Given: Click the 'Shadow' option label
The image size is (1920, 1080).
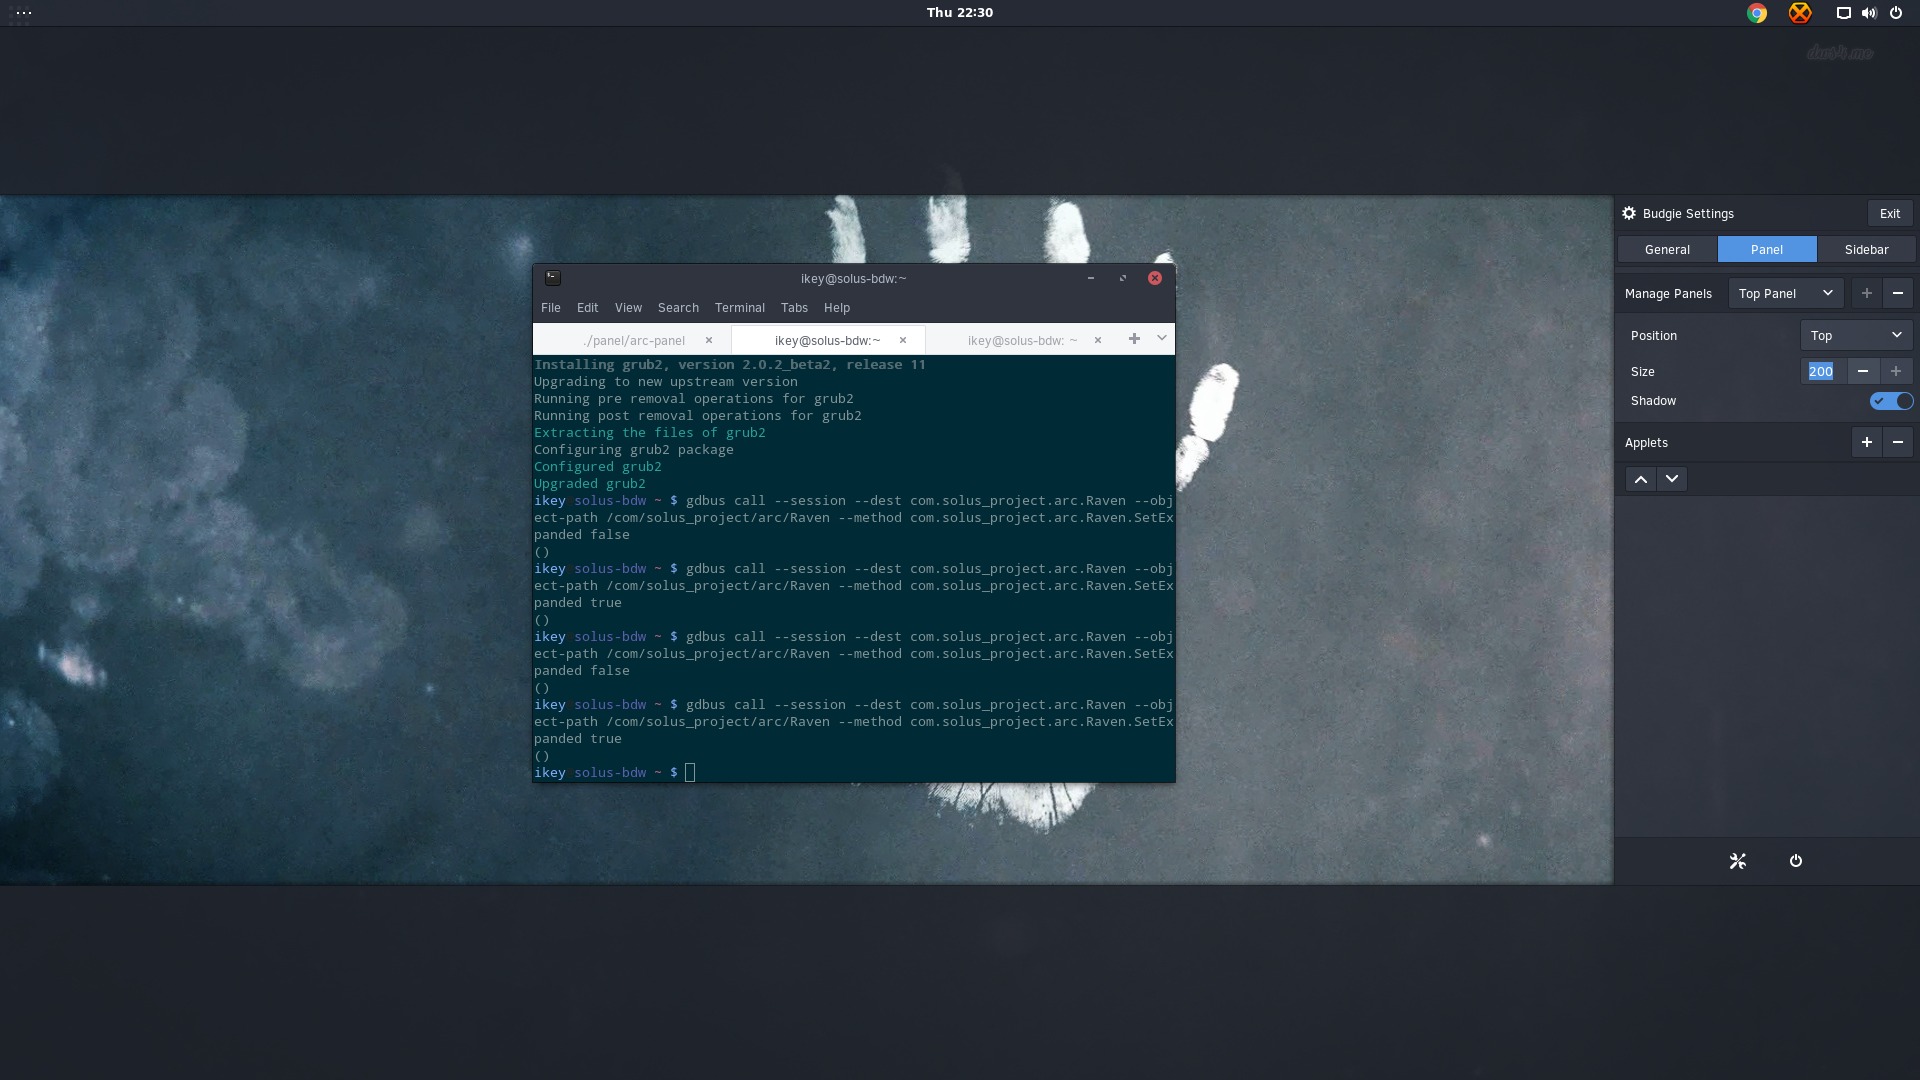Looking at the screenshot, I should (1653, 401).
